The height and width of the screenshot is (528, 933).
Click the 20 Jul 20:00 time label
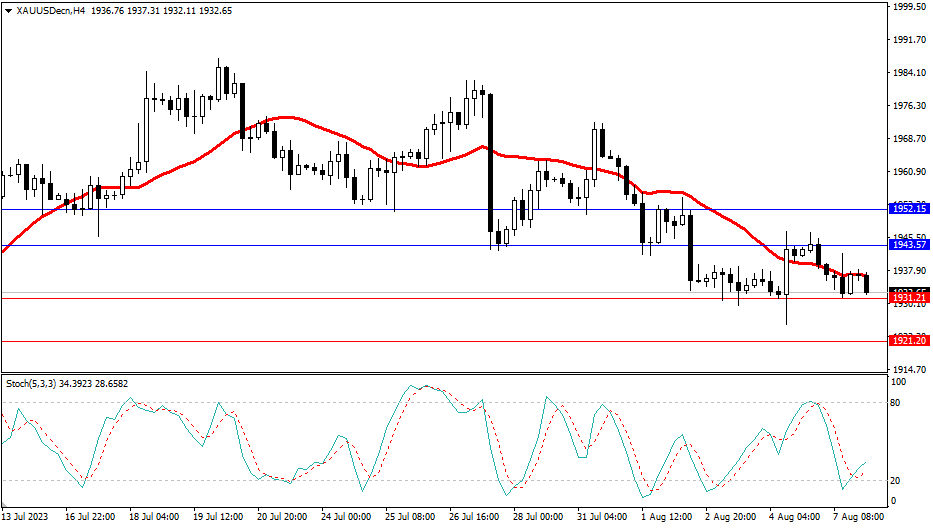click(282, 517)
